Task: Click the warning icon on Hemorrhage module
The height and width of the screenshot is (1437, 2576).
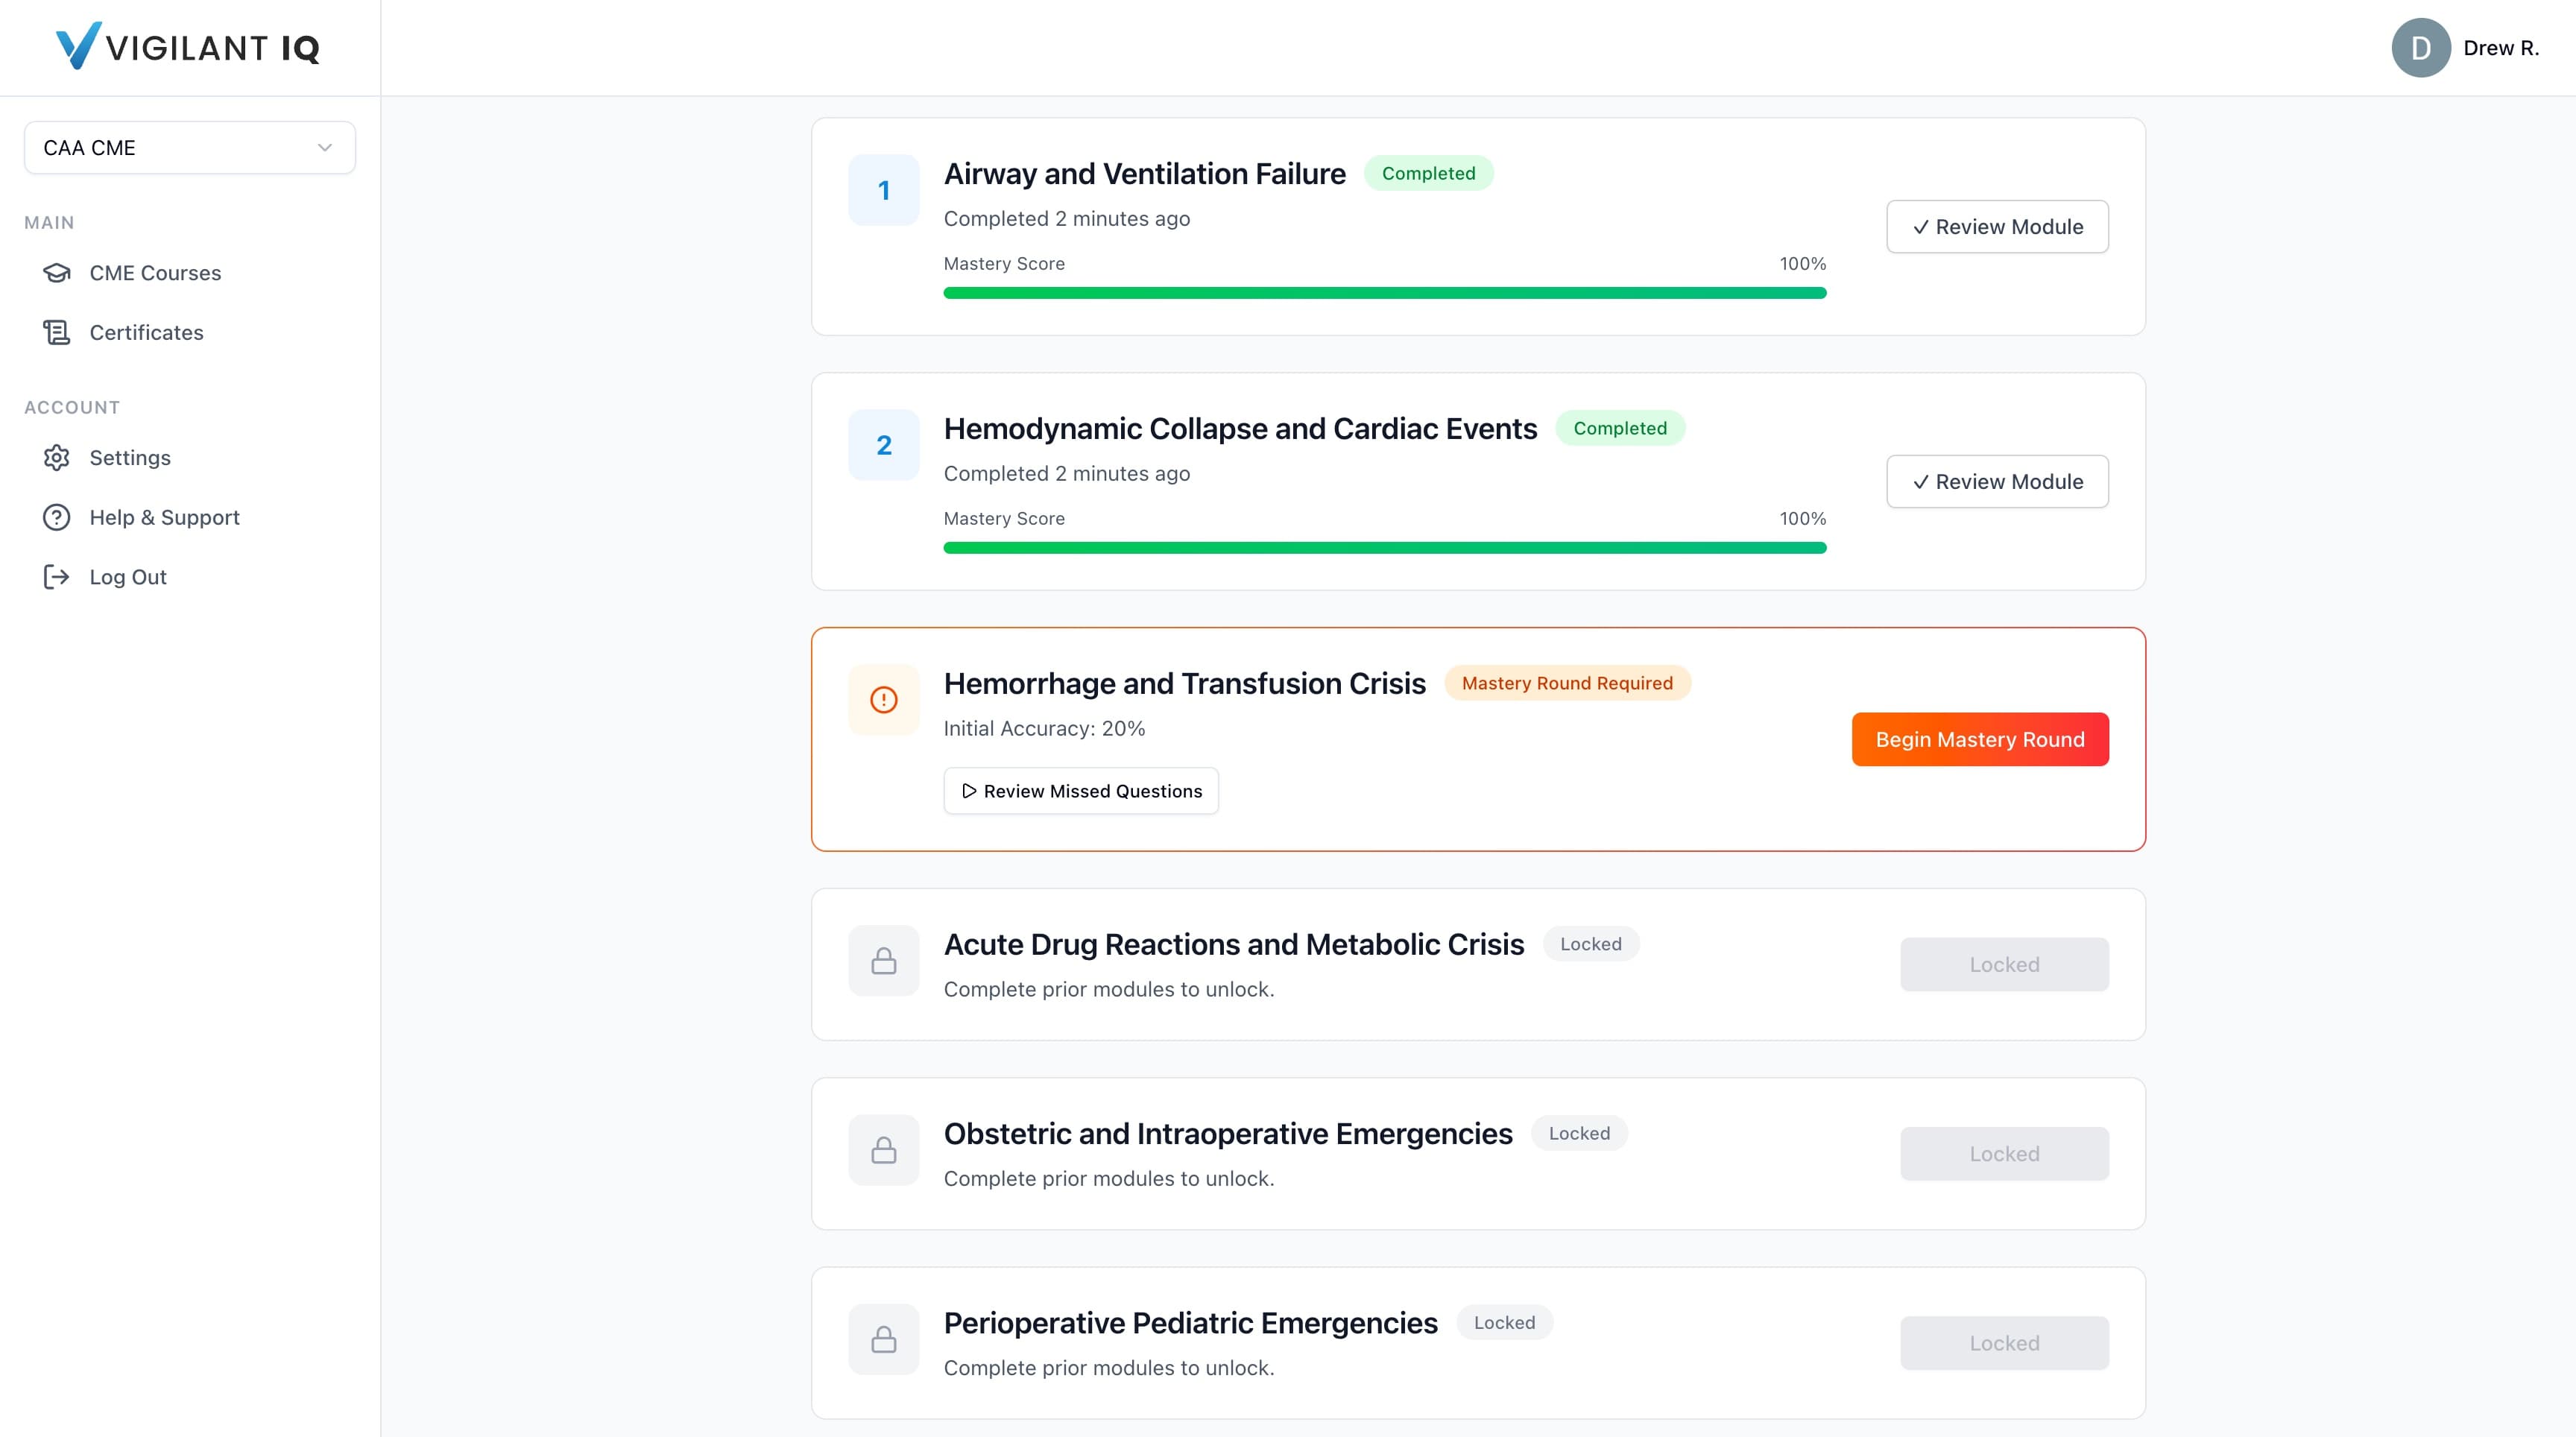Action: 884,700
